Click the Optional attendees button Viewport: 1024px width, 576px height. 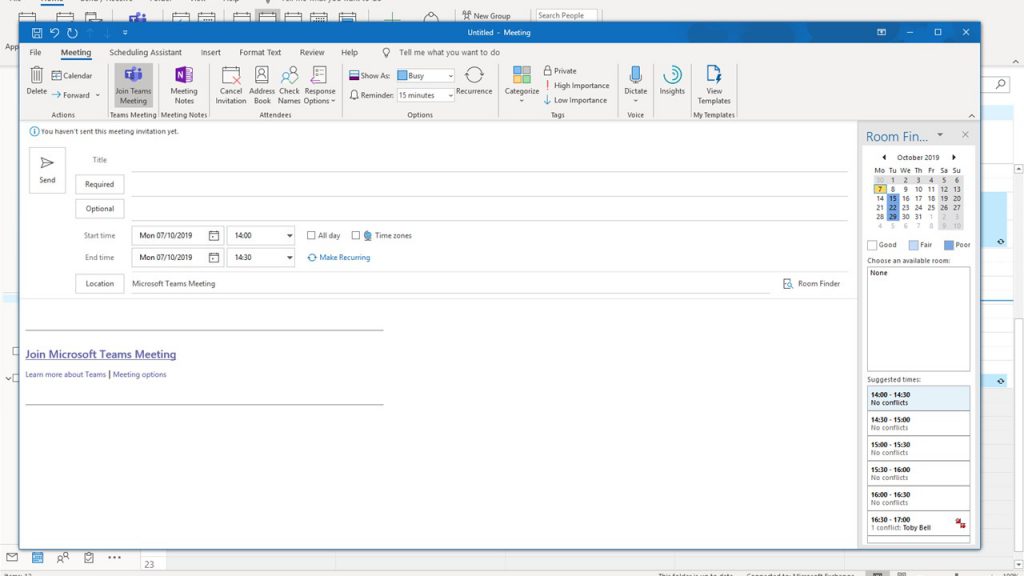click(x=99, y=209)
